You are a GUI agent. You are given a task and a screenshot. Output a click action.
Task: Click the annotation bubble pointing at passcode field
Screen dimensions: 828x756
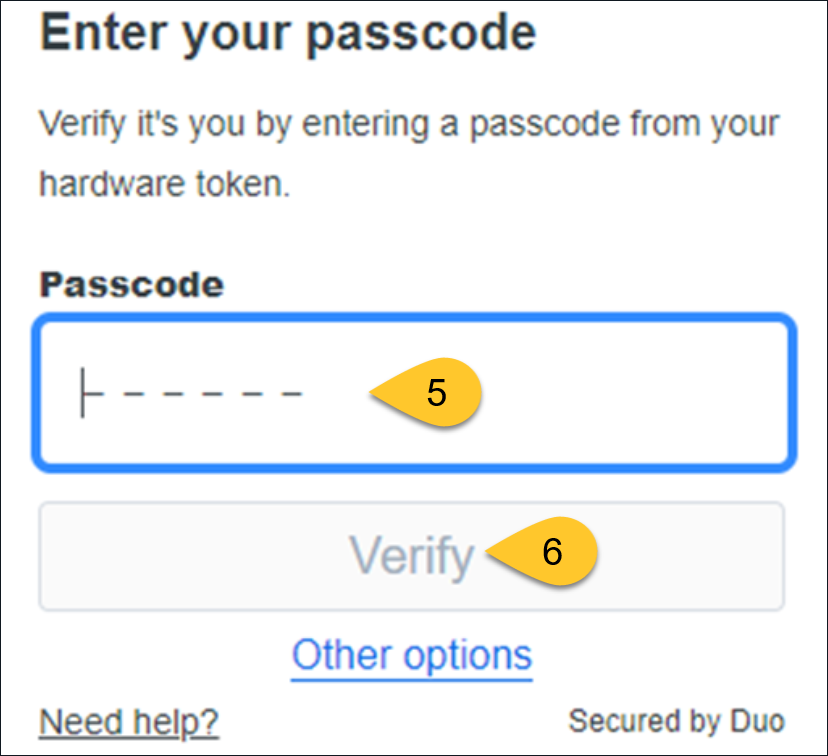433,395
